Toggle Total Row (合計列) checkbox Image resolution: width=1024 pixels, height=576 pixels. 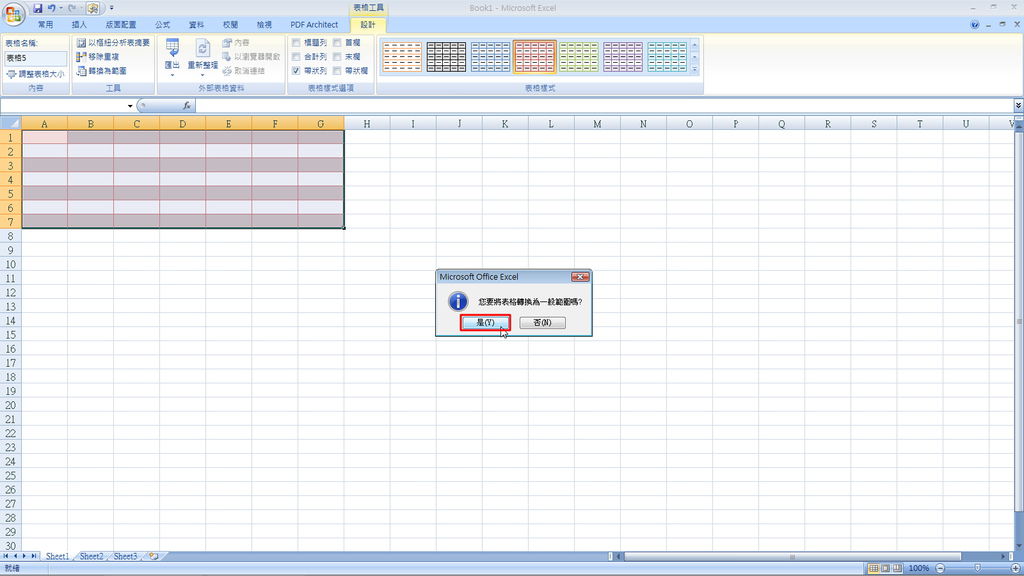(296, 57)
